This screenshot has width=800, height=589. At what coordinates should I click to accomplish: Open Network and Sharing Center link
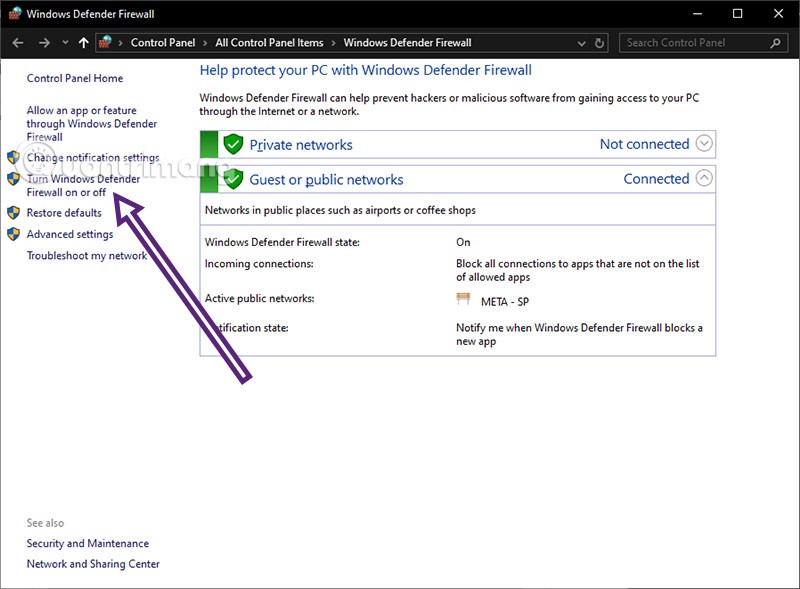[x=93, y=564]
